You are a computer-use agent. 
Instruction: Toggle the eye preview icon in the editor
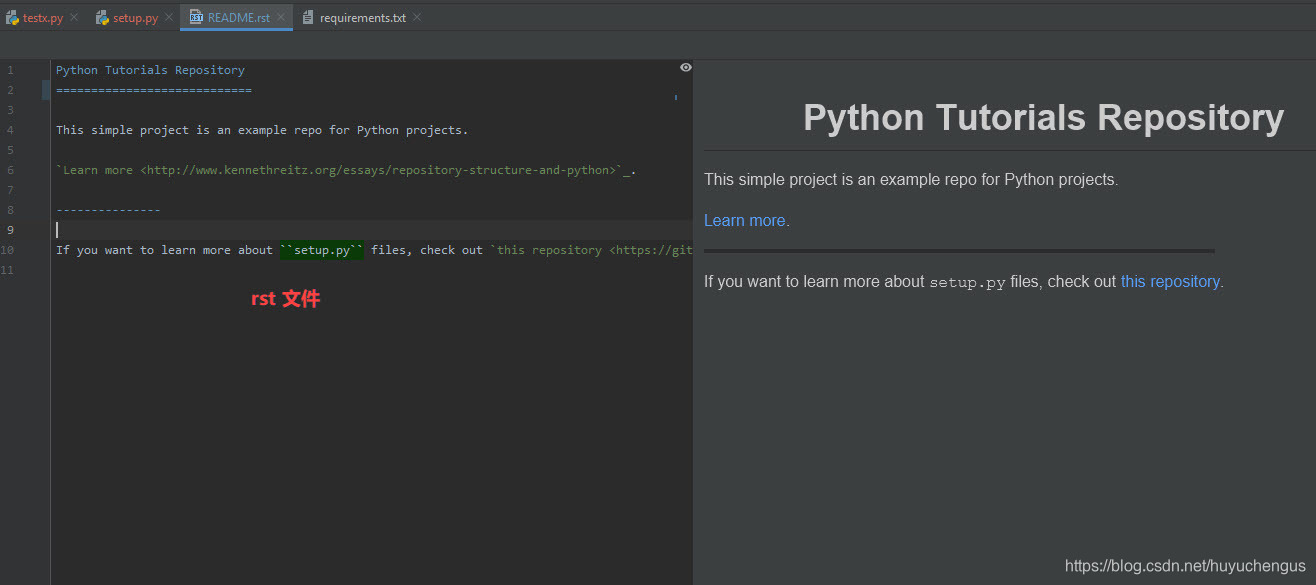coord(685,67)
